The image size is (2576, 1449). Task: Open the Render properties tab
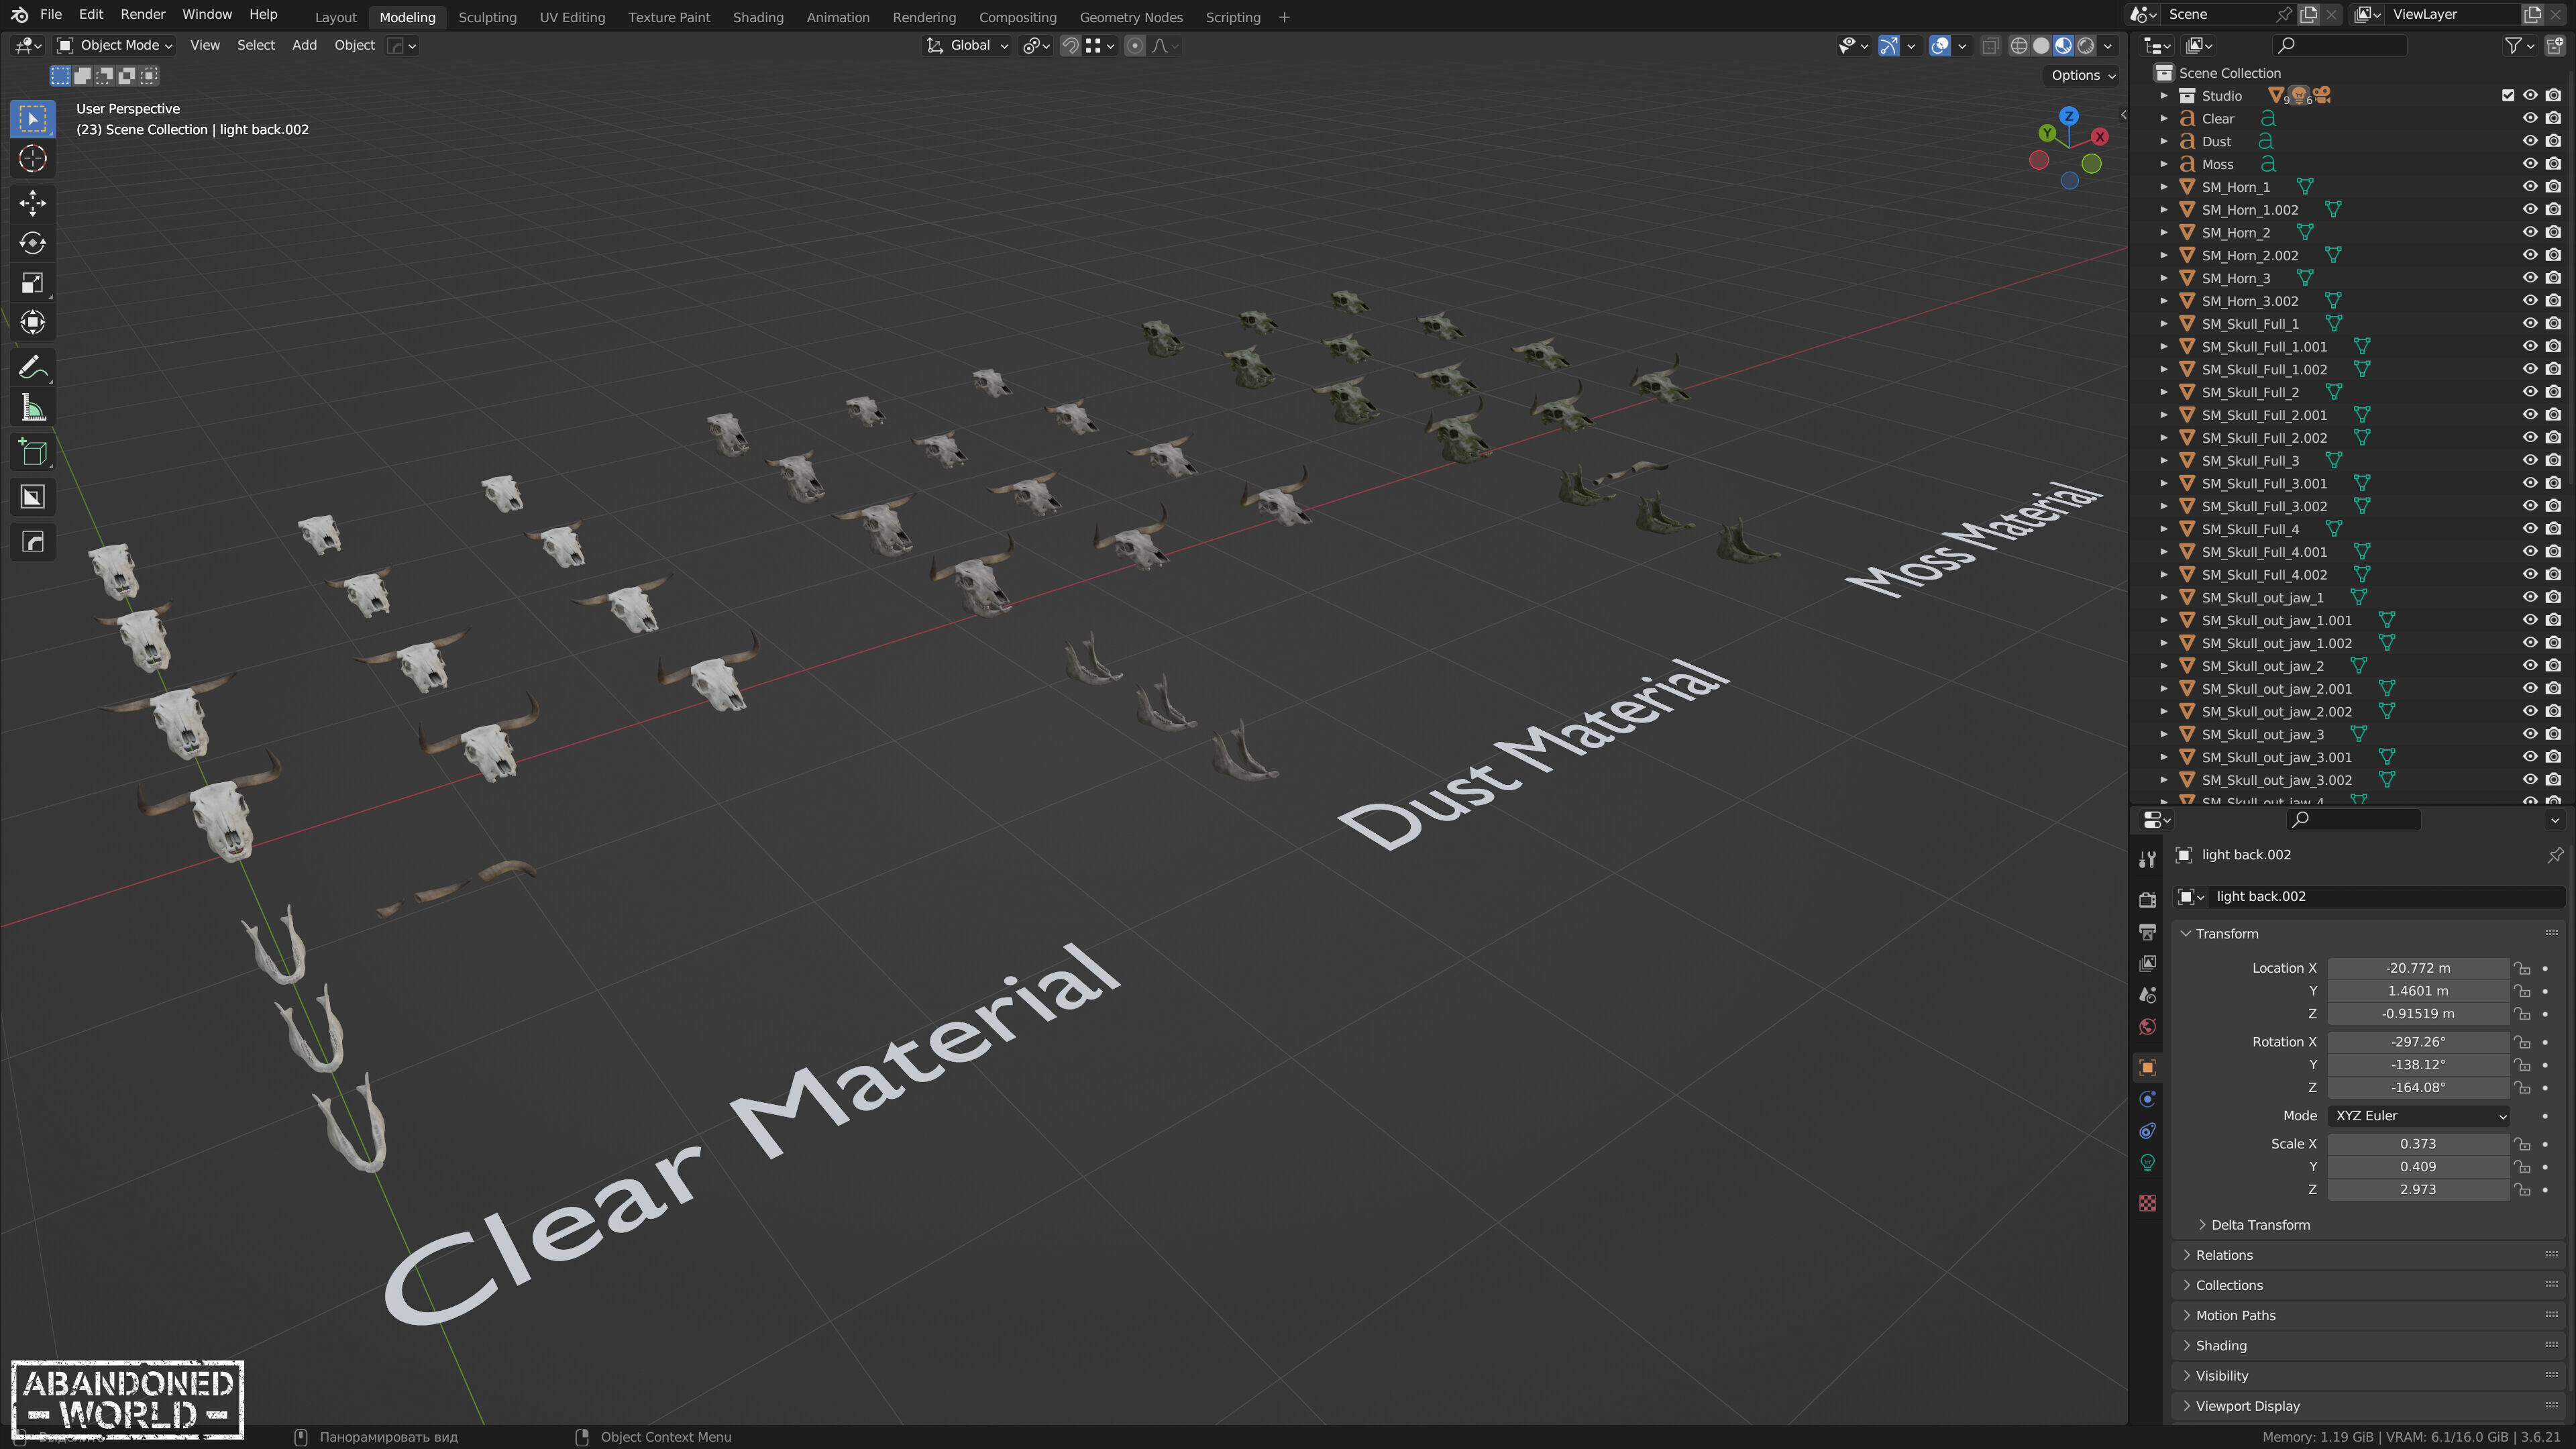[2147, 900]
